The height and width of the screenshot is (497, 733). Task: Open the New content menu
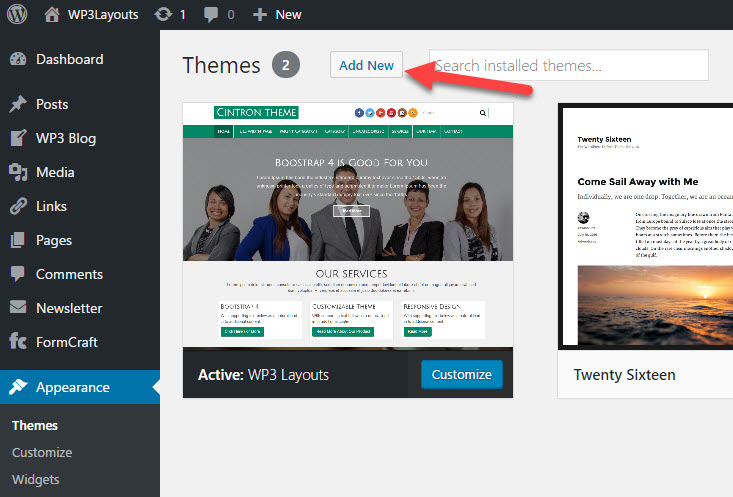(x=288, y=15)
